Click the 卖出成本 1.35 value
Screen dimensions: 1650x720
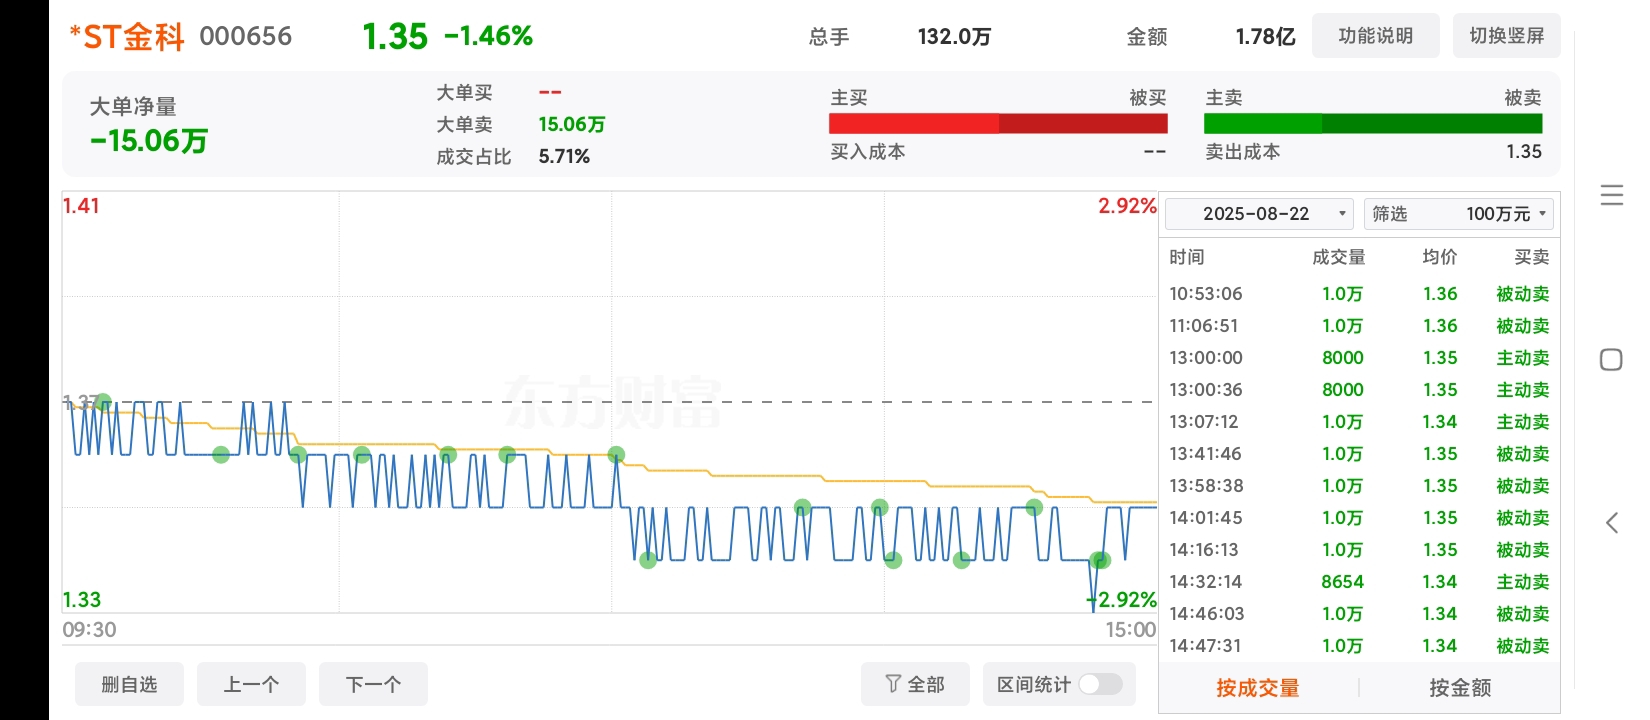click(1524, 152)
